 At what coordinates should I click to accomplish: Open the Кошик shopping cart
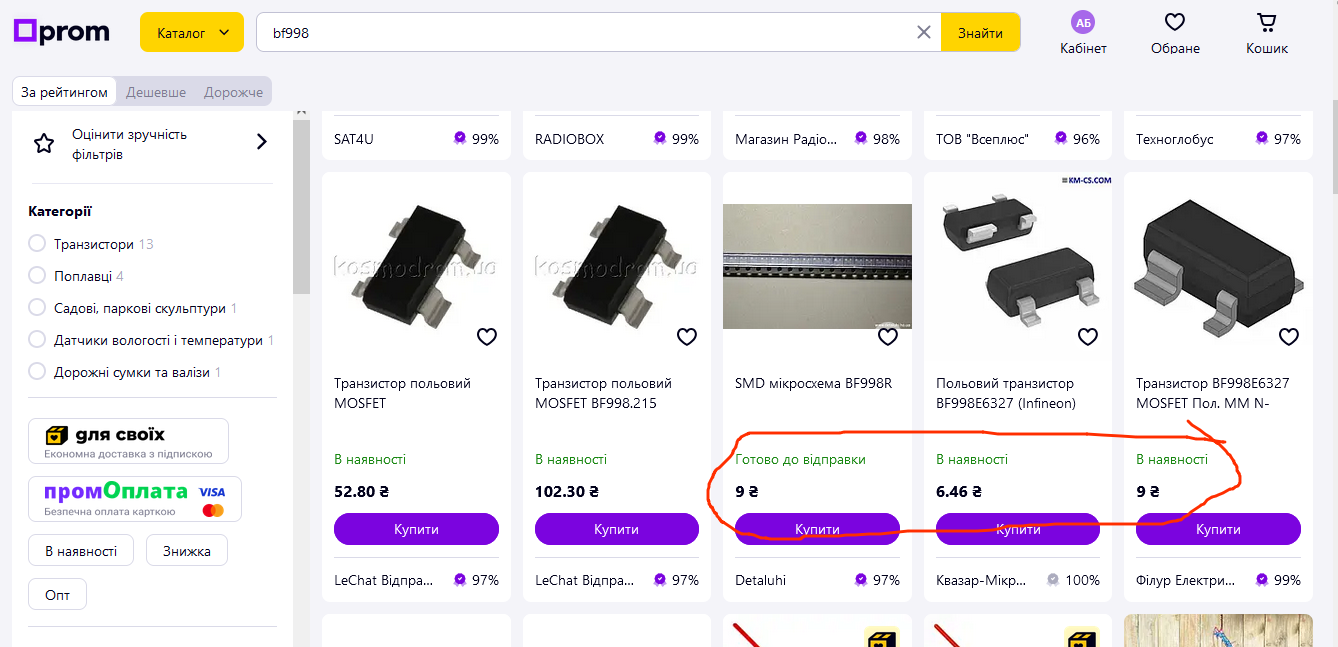tap(1267, 22)
